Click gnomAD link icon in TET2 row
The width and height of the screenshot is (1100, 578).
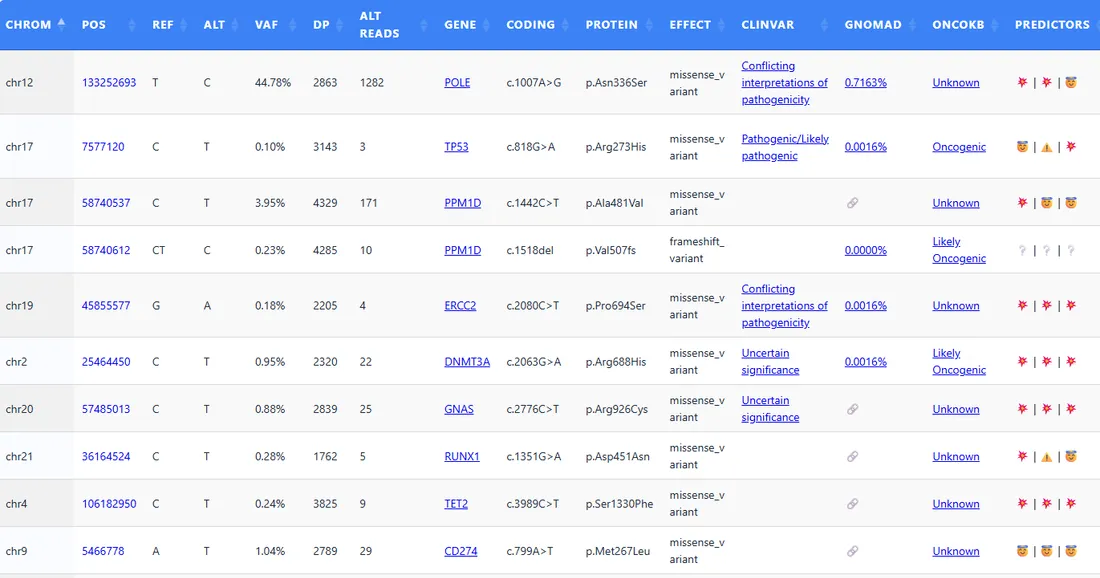[x=852, y=504]
